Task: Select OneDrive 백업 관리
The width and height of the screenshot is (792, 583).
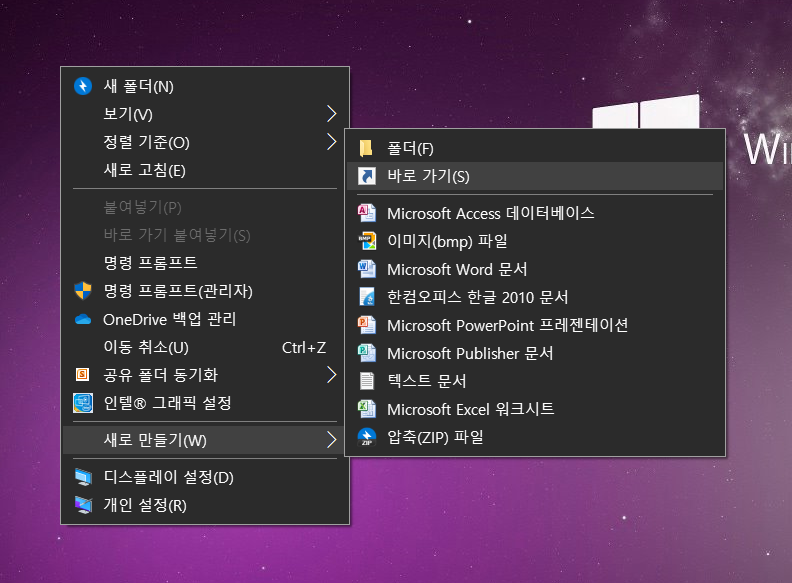Action: coord(205,319)
